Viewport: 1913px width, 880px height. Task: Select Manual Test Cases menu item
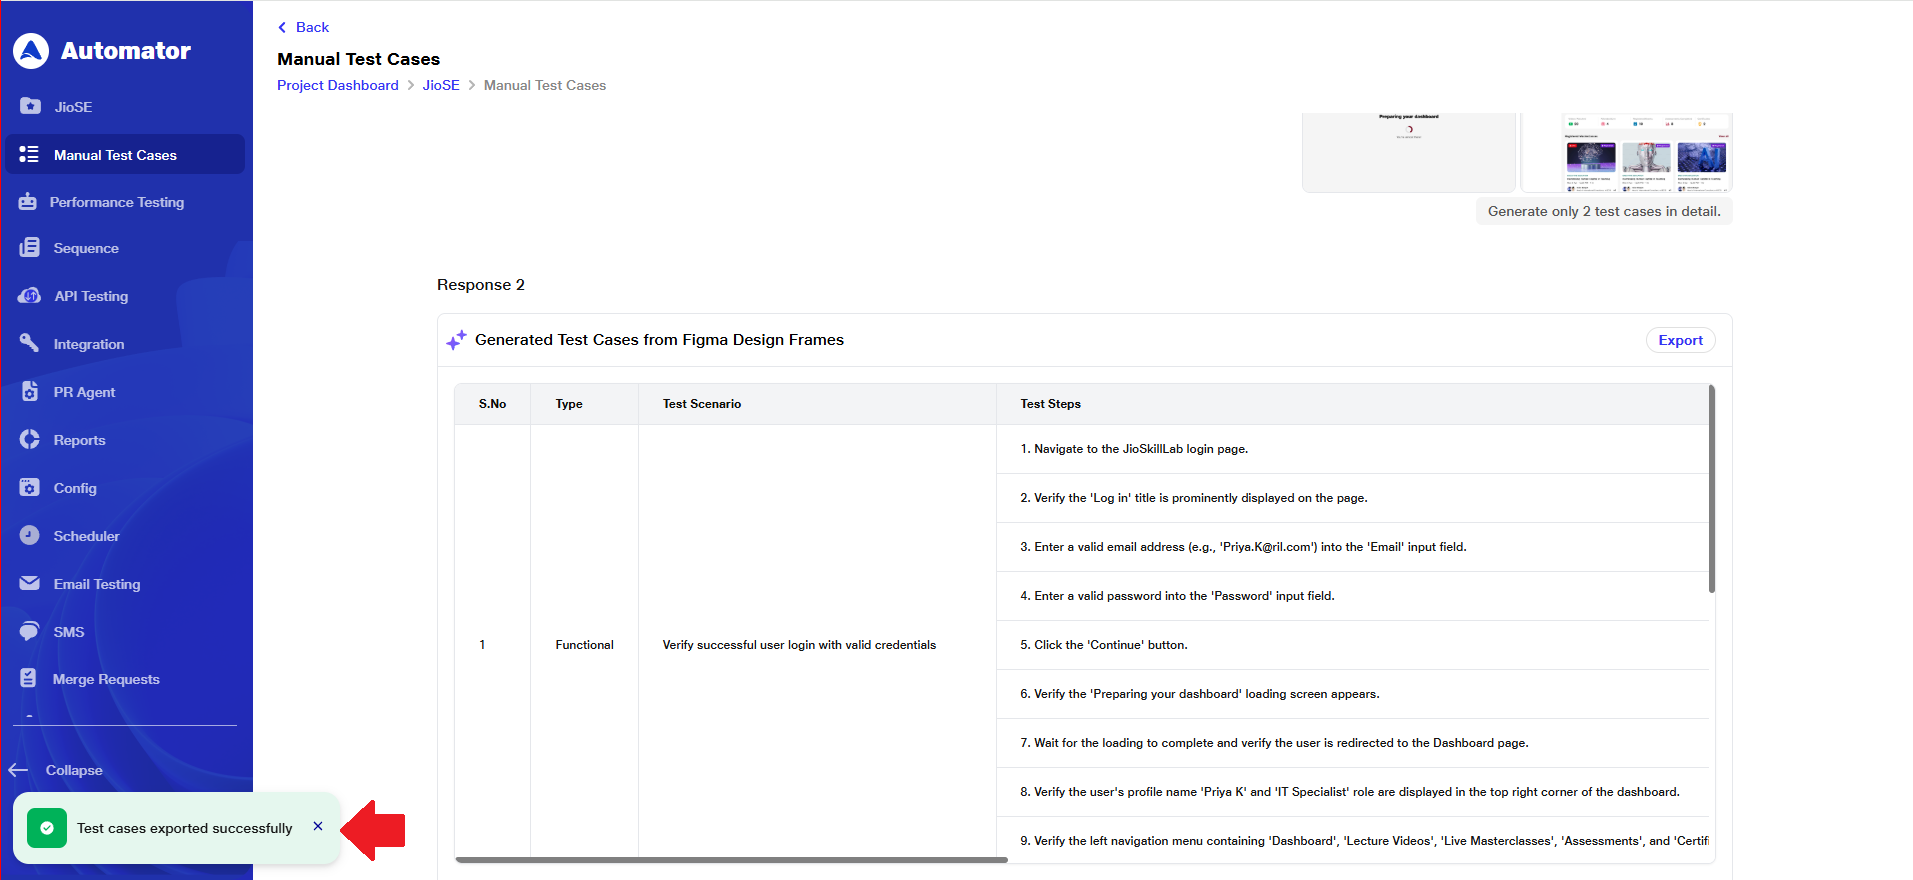coord(115,155)
